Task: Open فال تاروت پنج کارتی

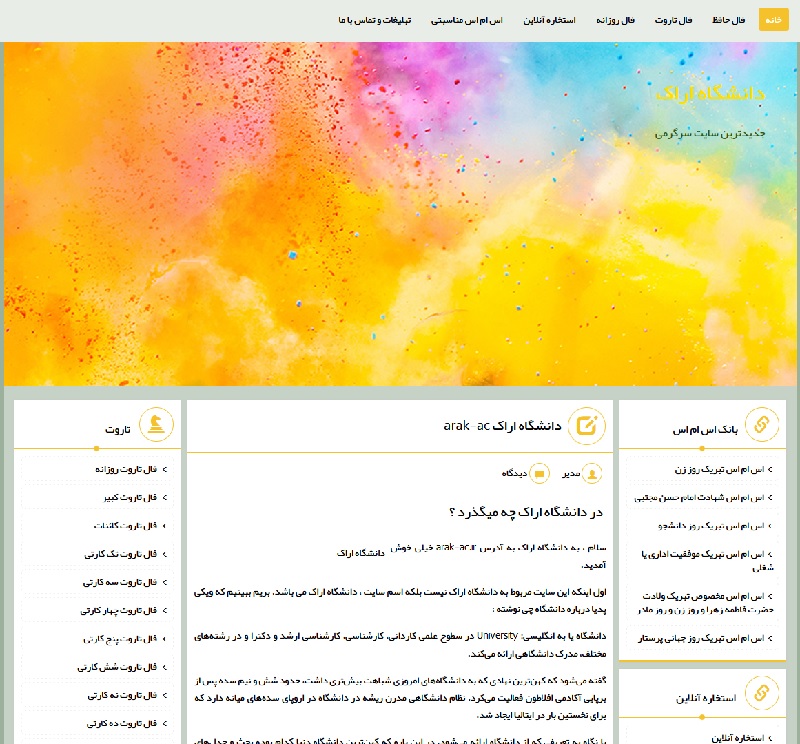Action: pyautogui.click(x=120, y=639)
